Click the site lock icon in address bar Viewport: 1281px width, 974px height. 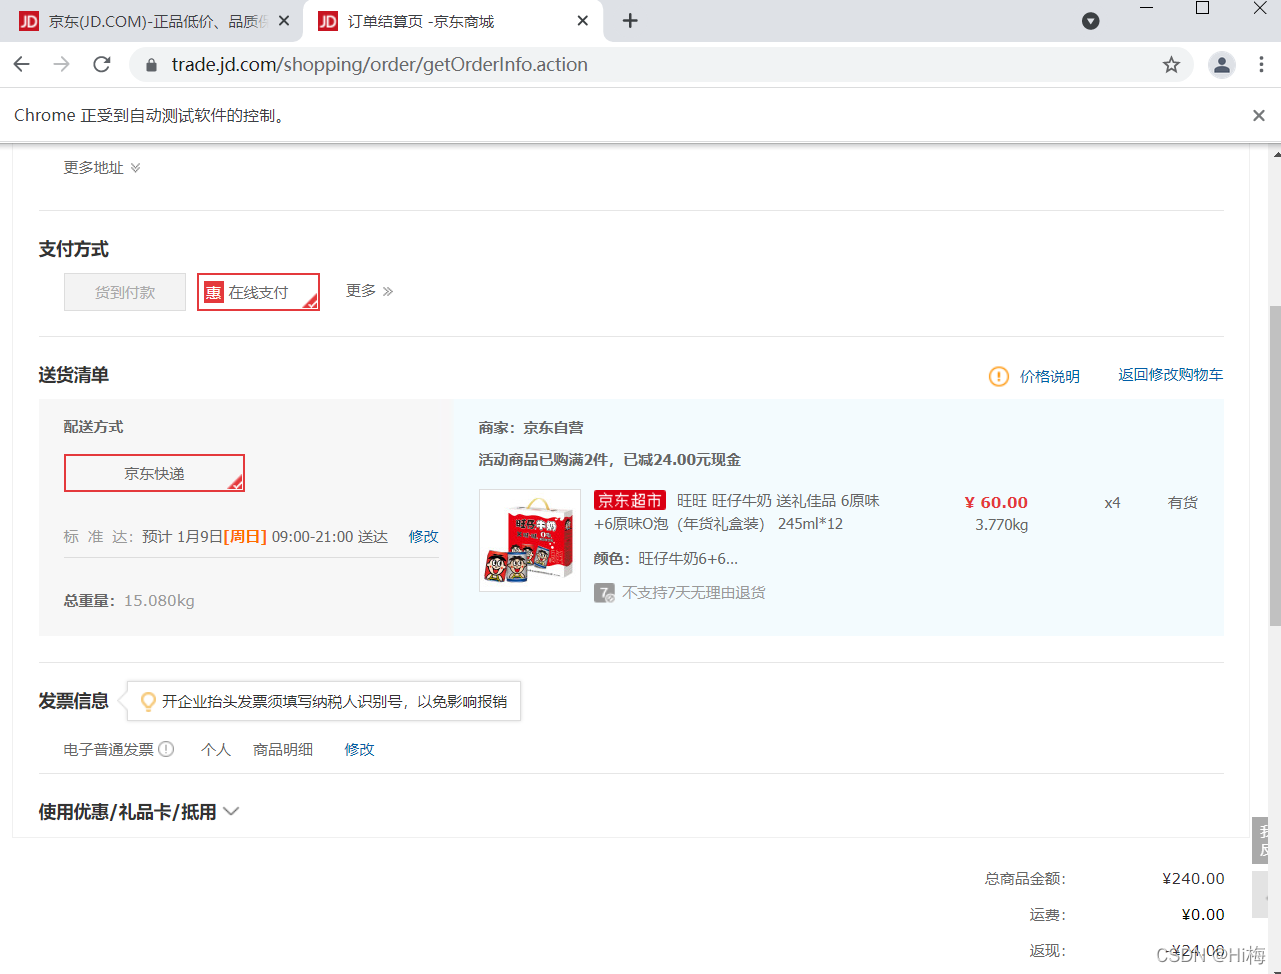pos(152,65)
